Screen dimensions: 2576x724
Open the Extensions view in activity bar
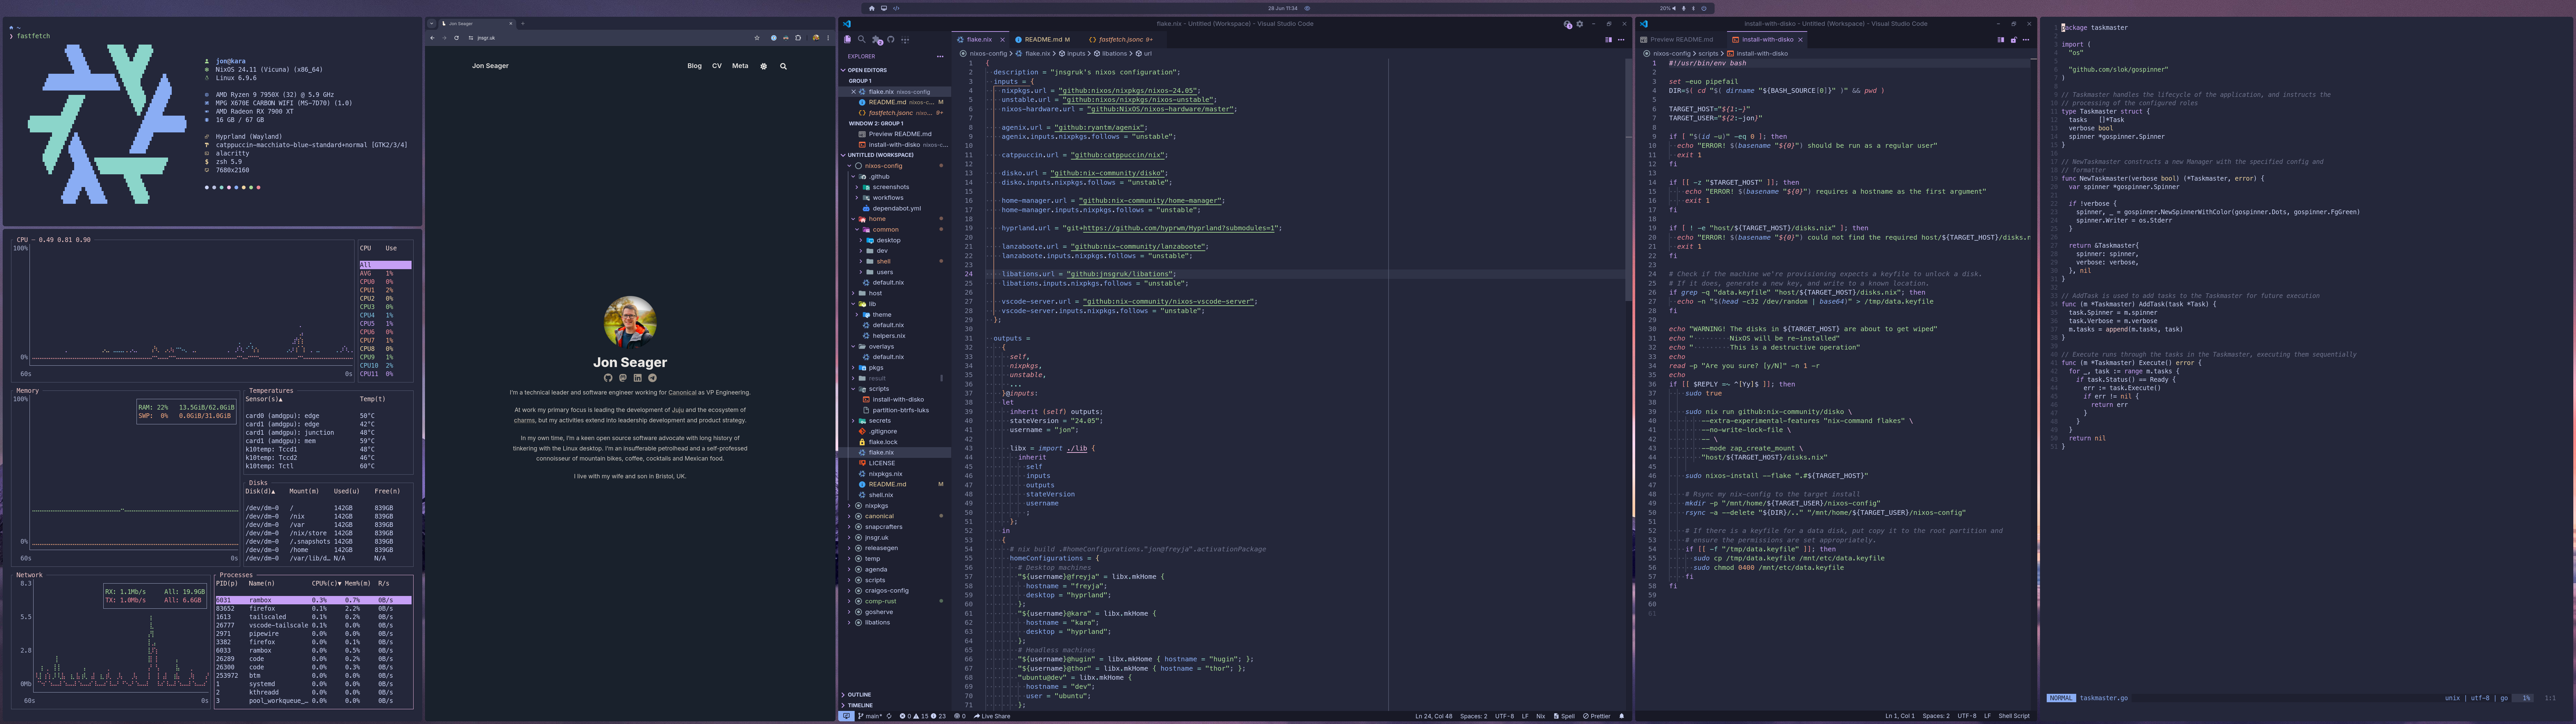[x=876, y=40]
